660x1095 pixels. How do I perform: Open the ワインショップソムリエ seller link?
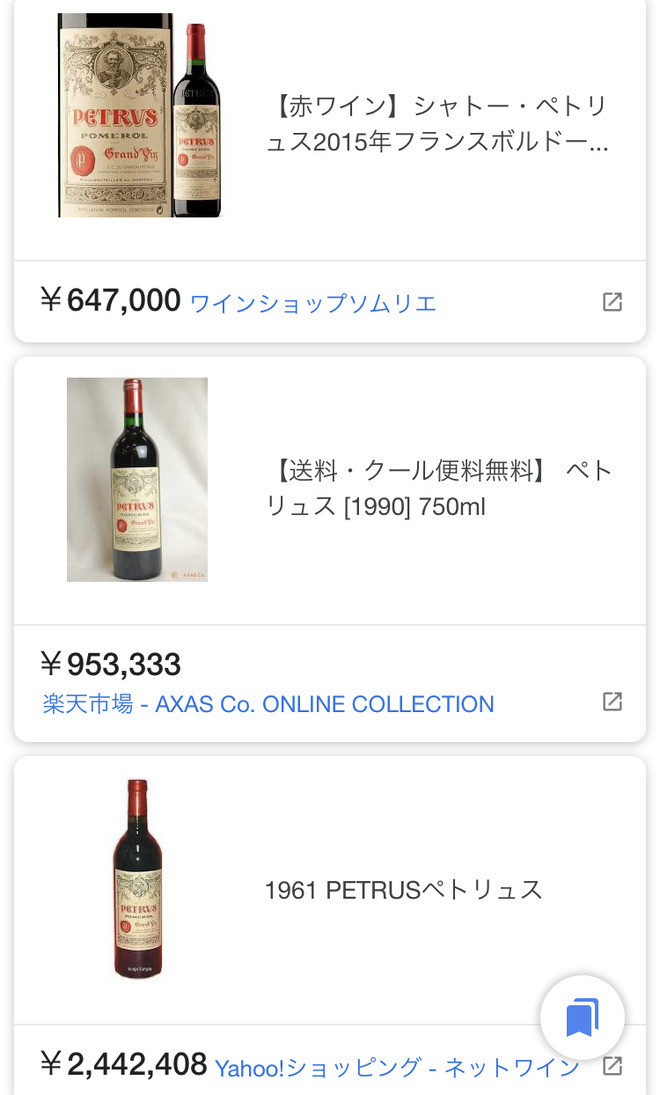pyautogui.click(x=313, y=303)
